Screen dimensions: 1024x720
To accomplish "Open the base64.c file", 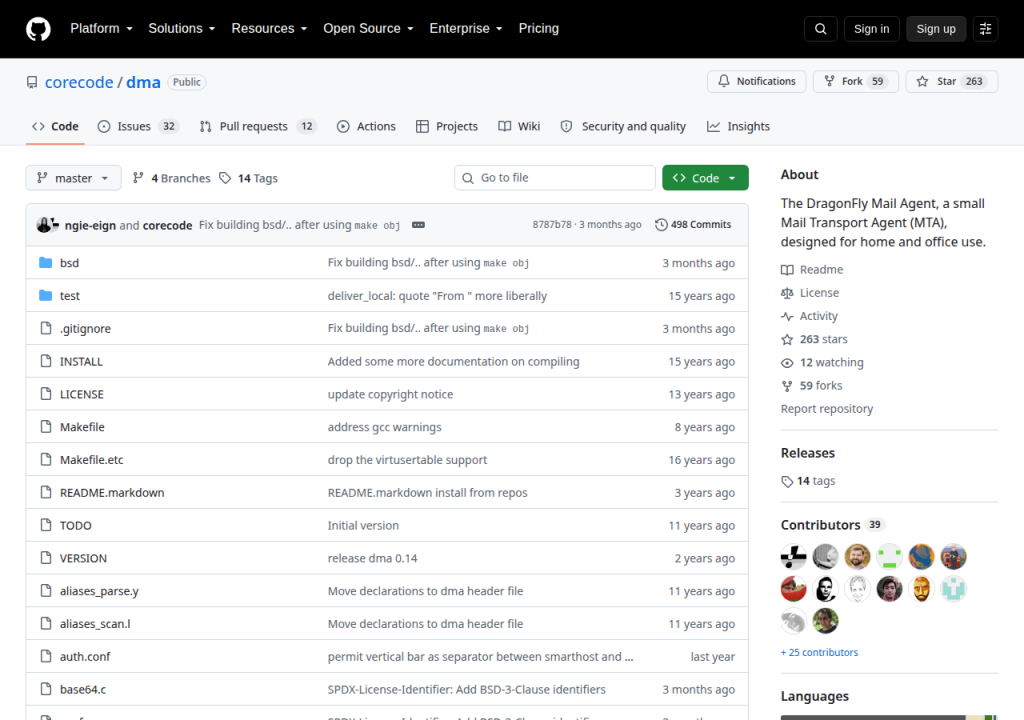I will (x=83, y=689).
